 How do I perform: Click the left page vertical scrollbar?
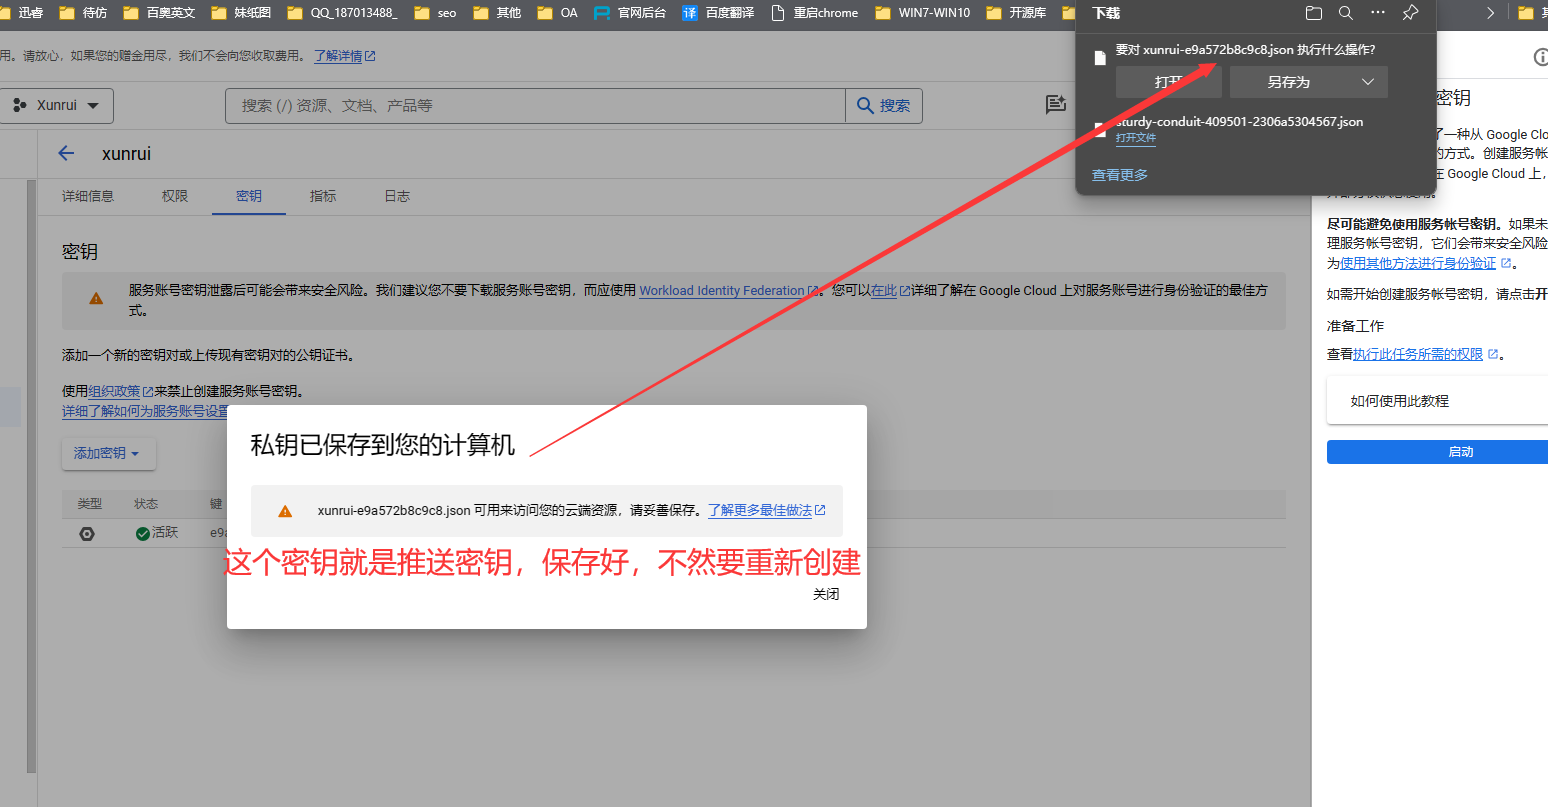coord(31,476)
